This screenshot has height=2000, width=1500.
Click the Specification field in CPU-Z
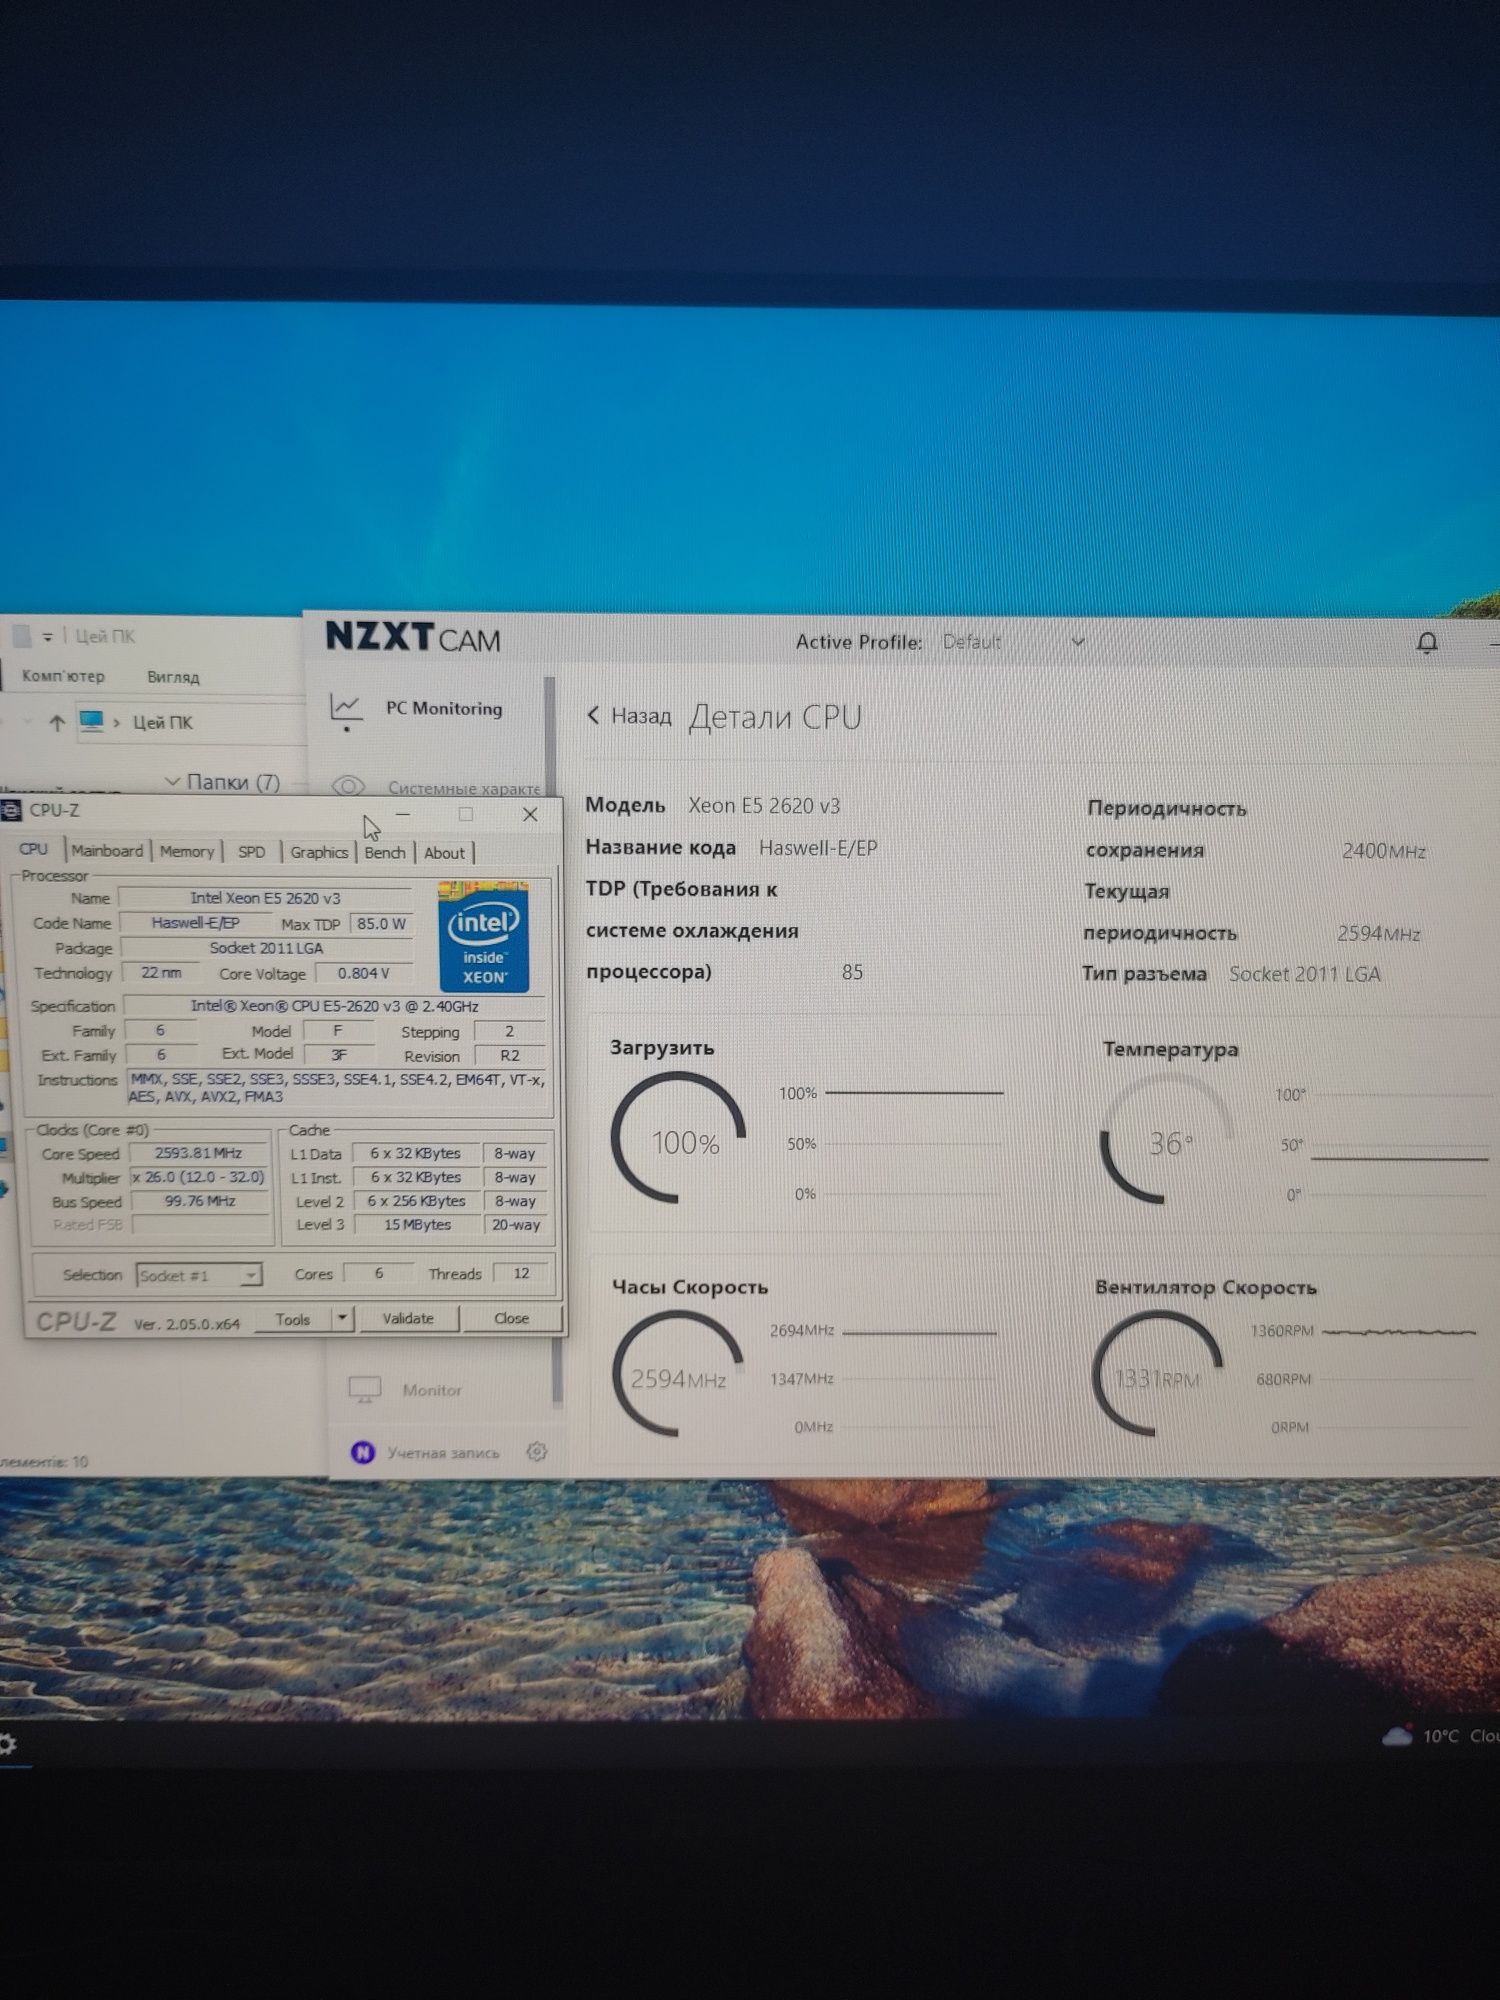click(335, 1006)
